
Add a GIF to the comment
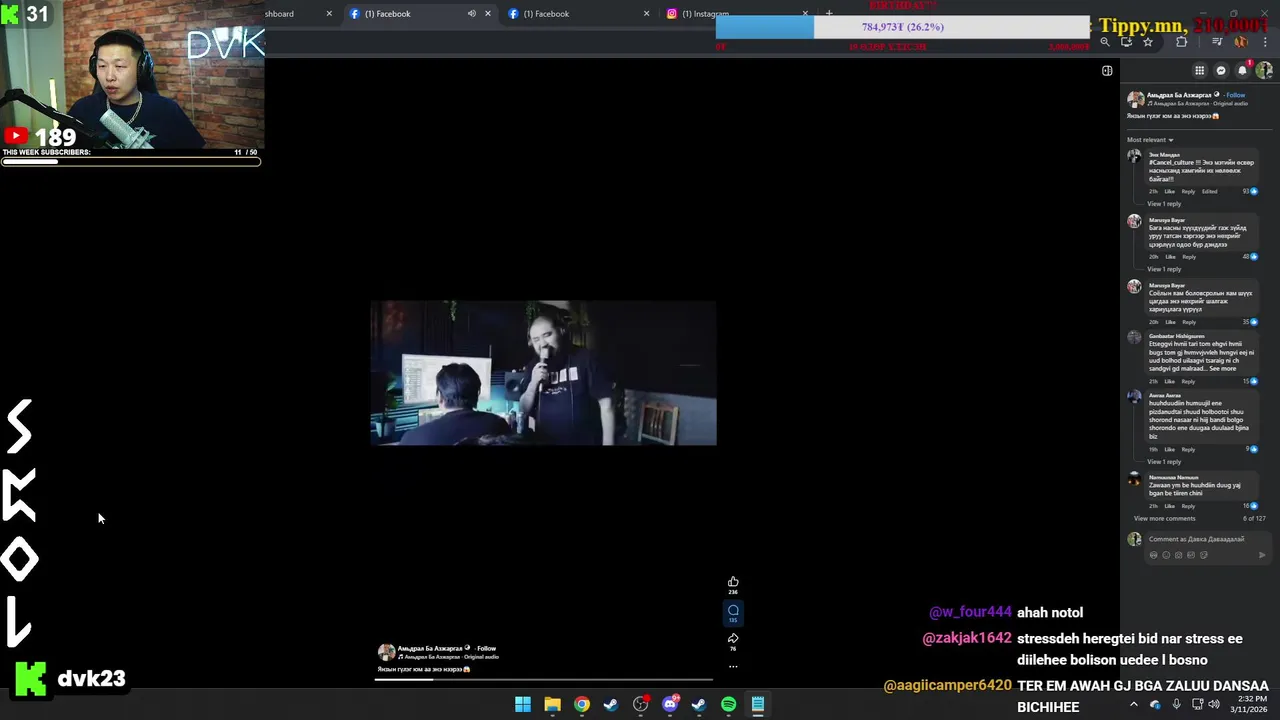pos(1191,555)
